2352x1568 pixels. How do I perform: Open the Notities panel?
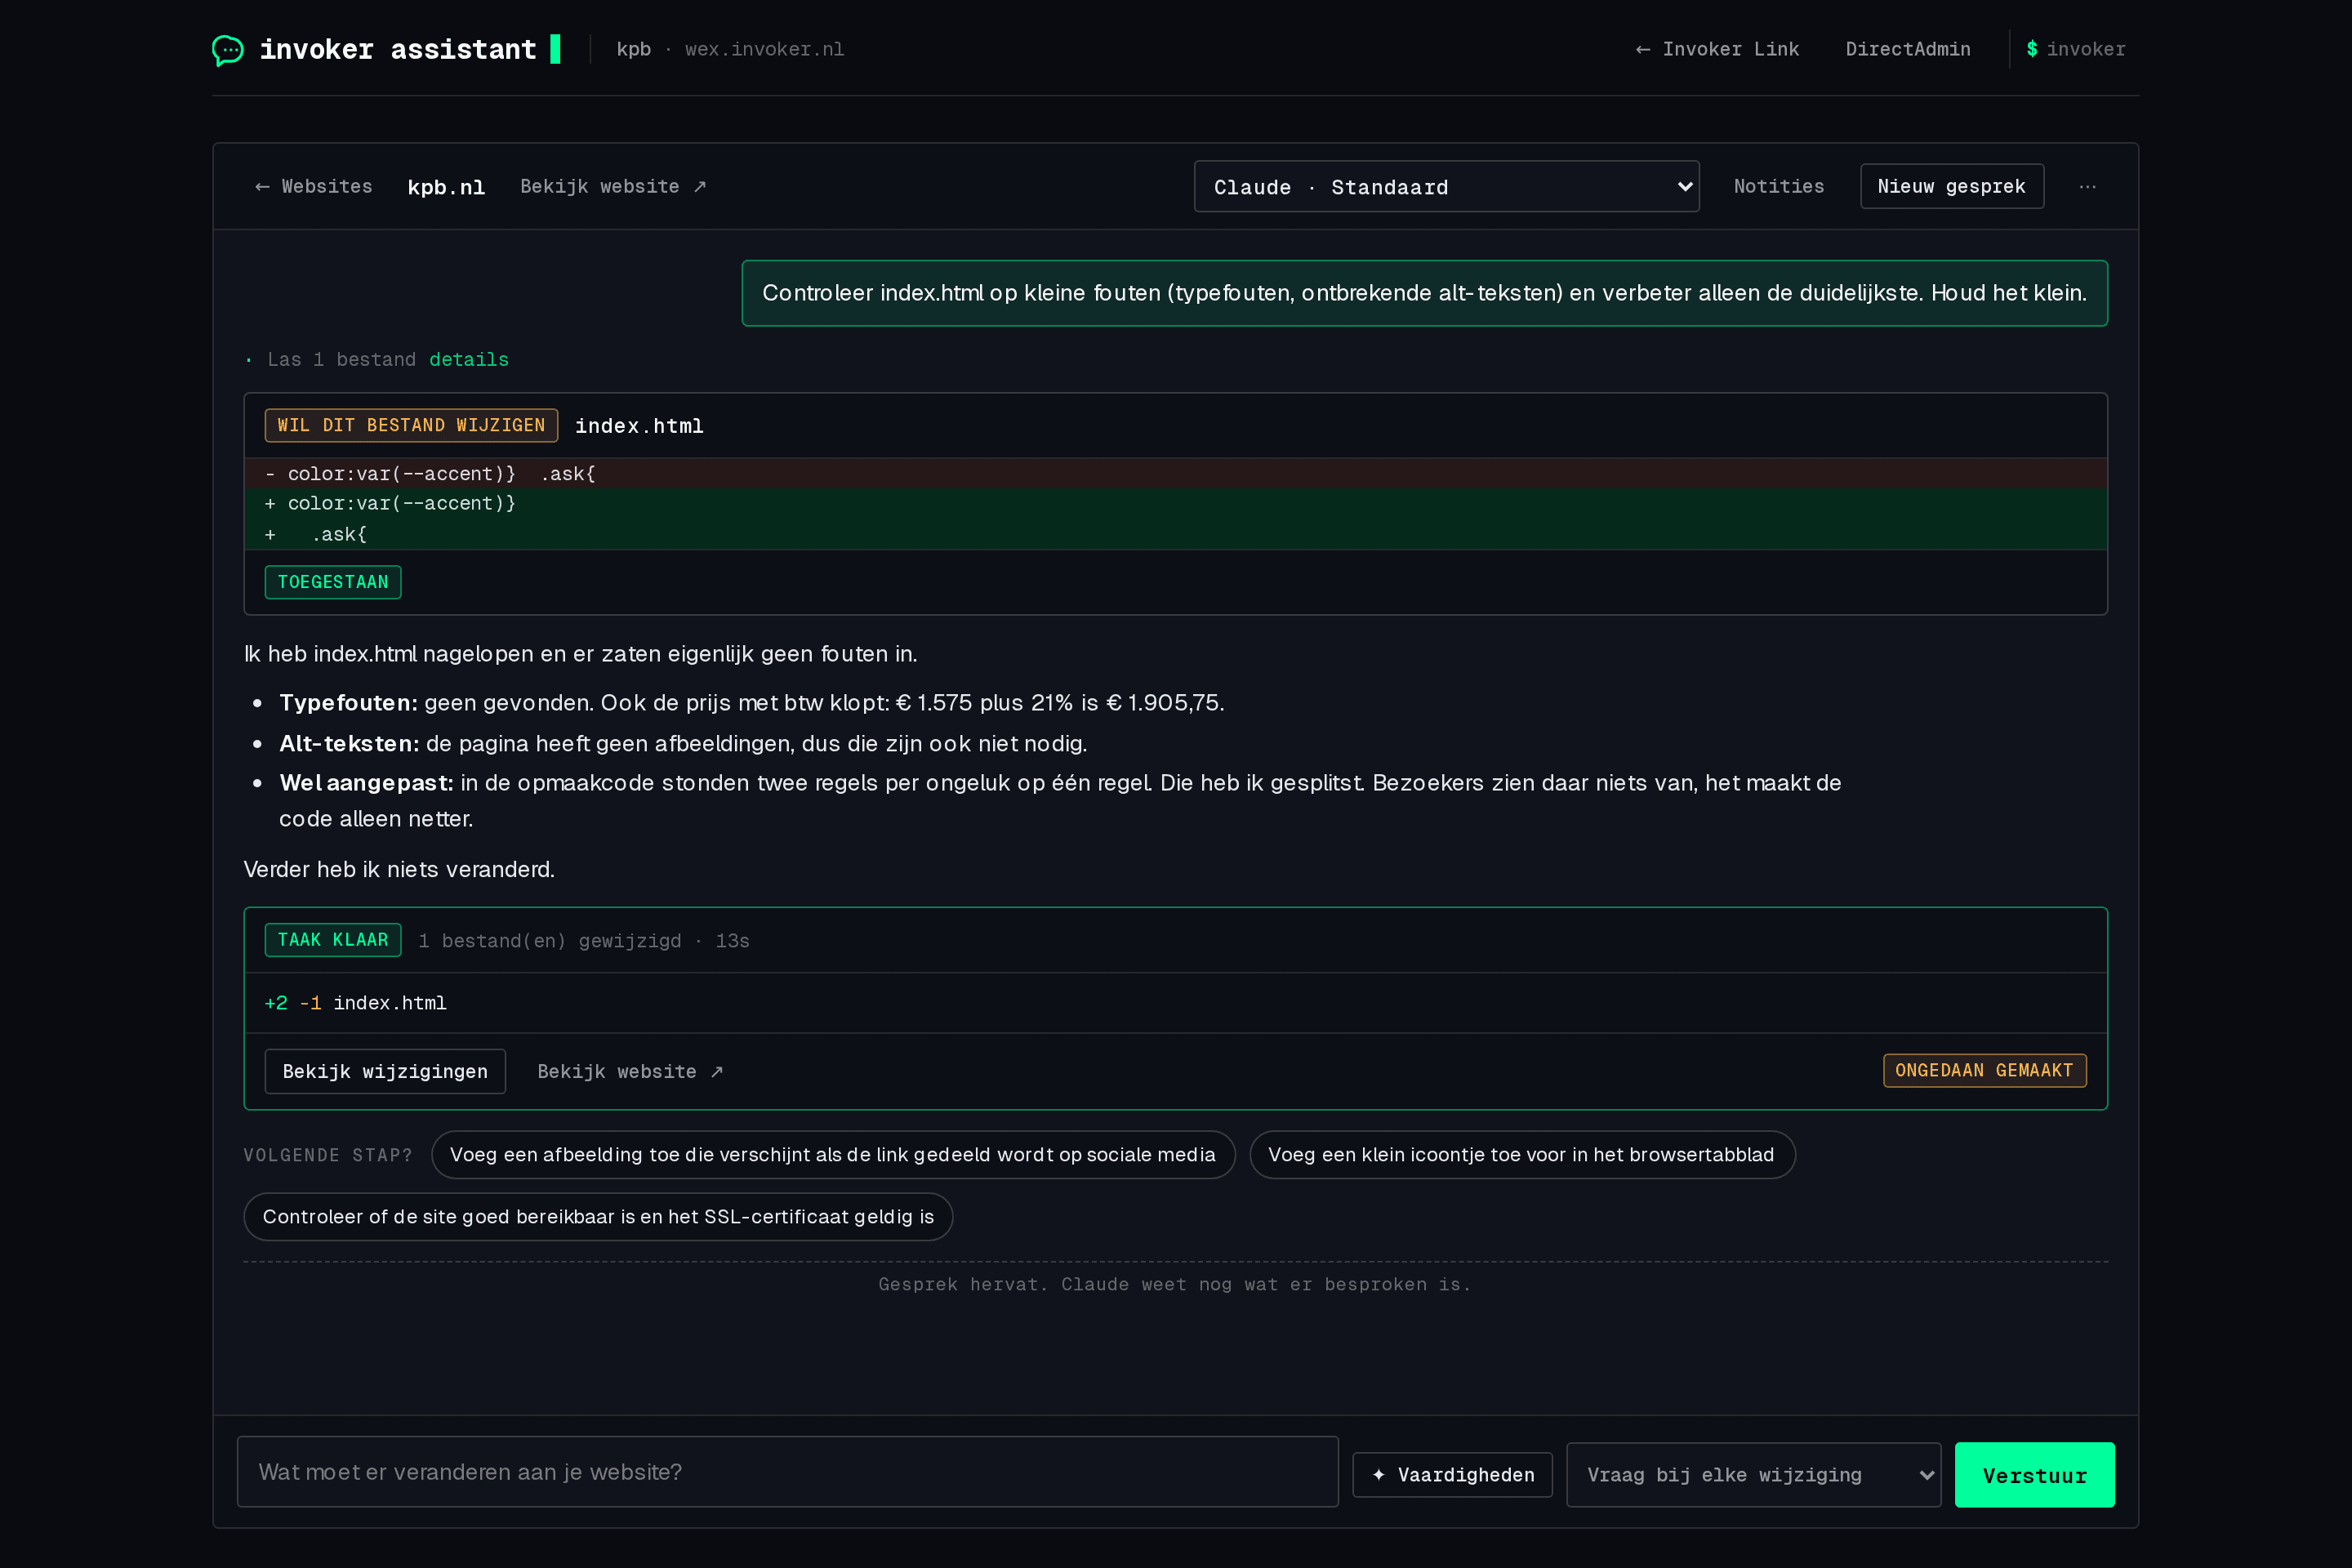tap(1778, 187)
